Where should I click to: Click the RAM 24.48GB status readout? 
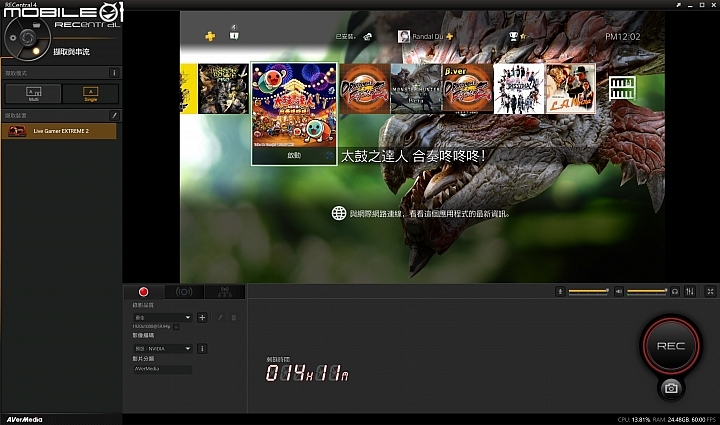point(670,419)
